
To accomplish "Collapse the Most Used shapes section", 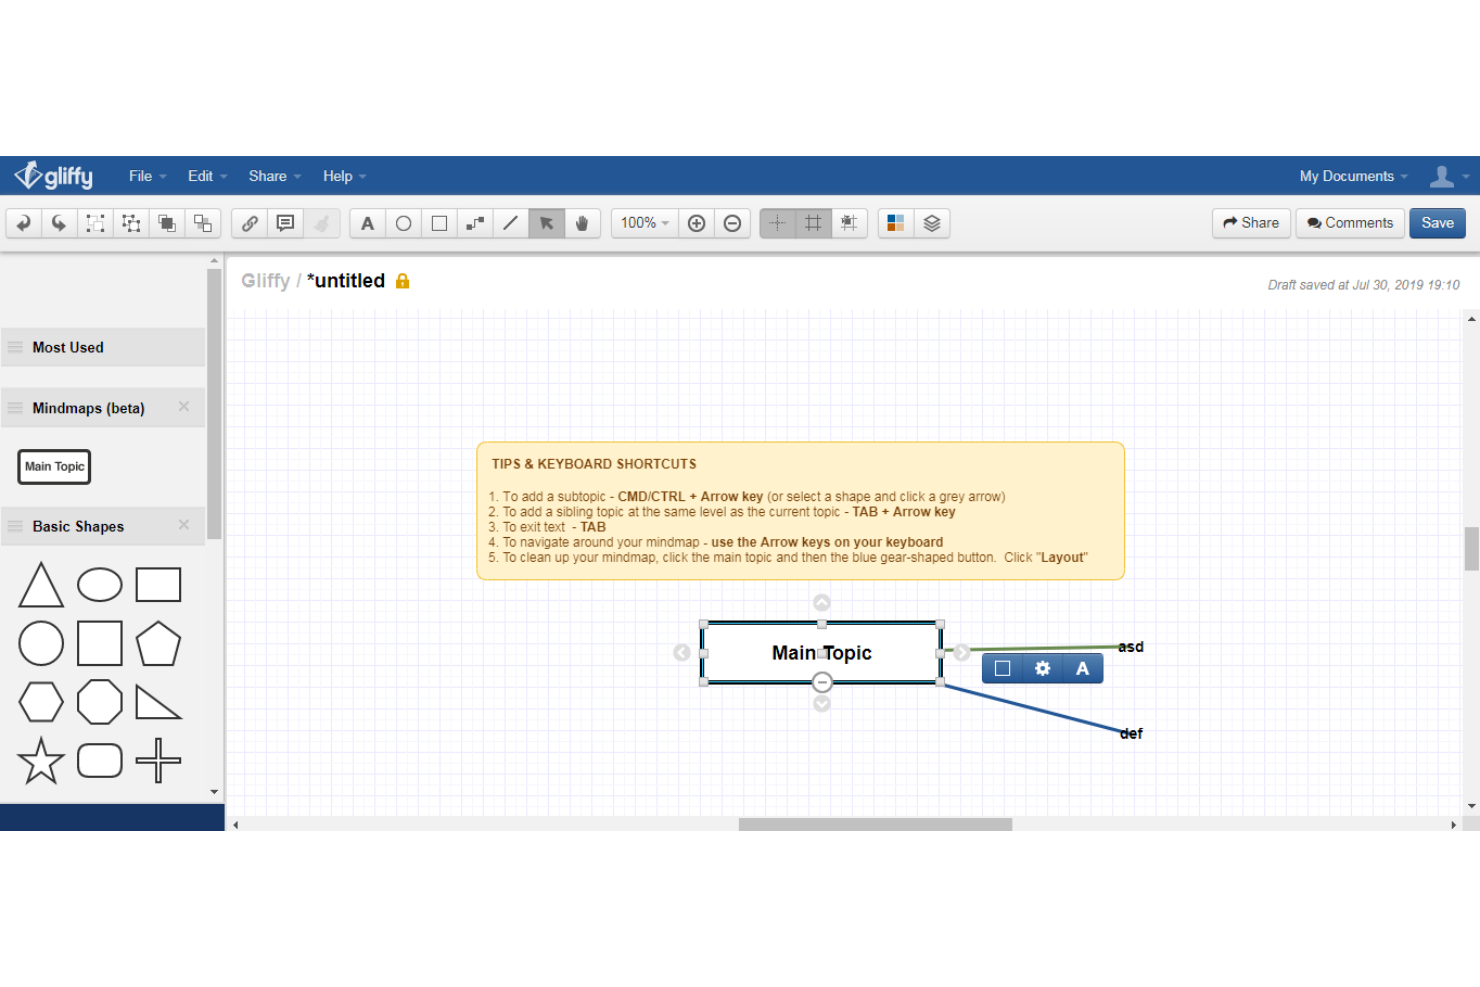I will 103,347.
